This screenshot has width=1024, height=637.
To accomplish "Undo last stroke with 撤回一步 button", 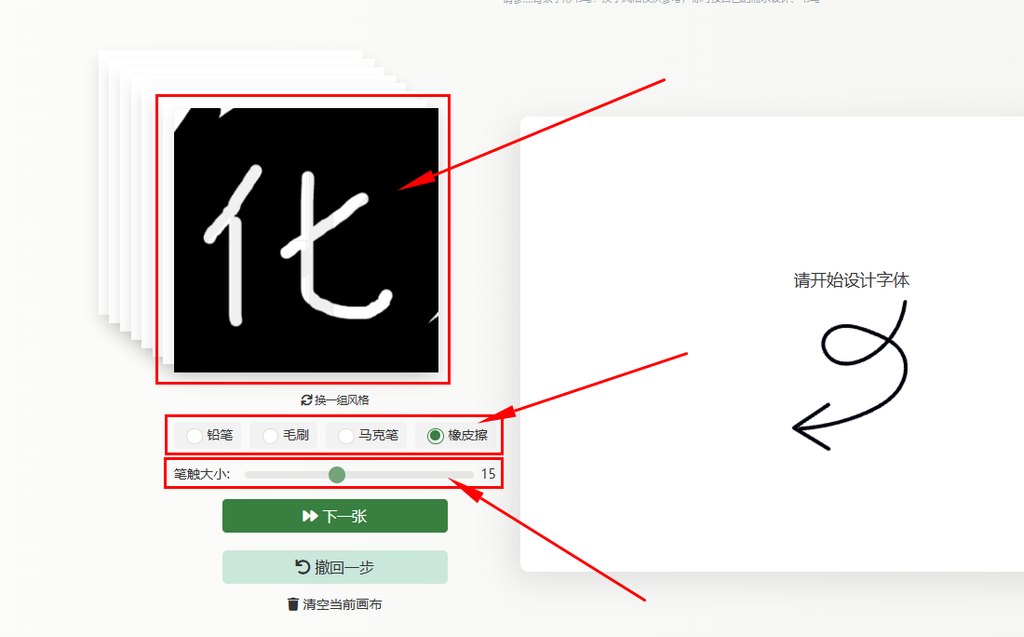I will (335, 567).
